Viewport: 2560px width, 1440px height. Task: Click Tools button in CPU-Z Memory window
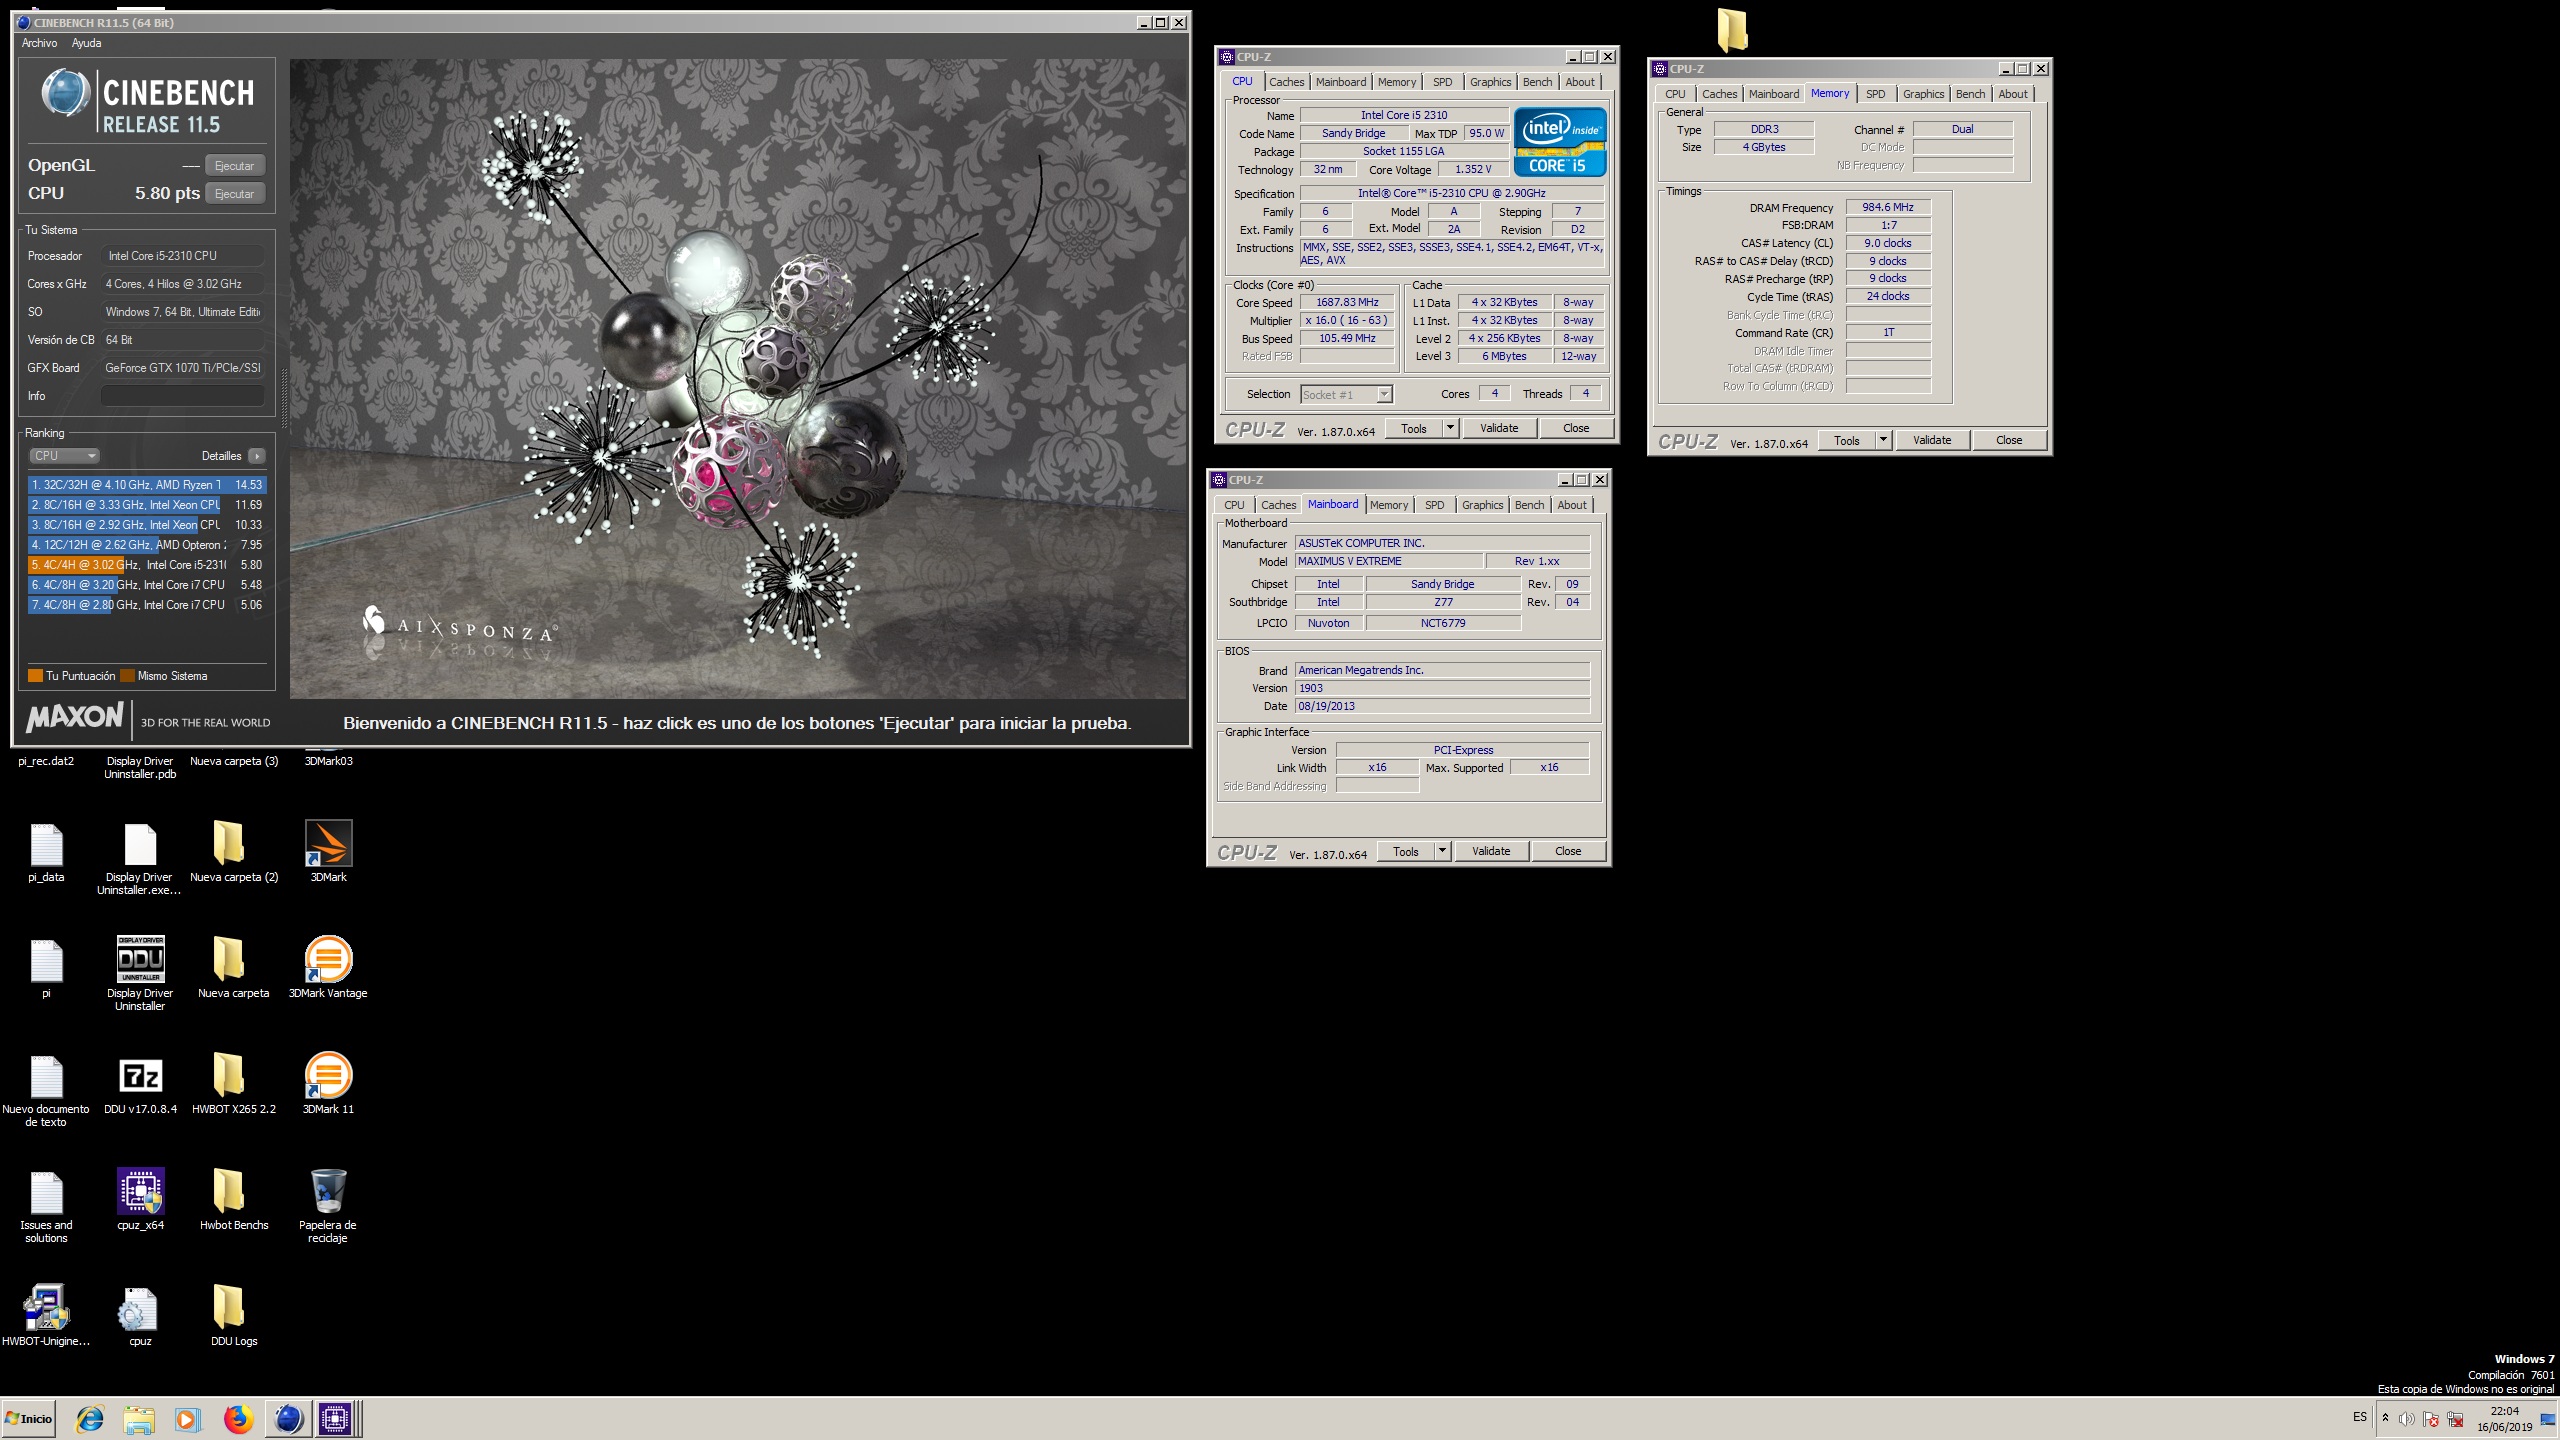(x=1847, y=440)
